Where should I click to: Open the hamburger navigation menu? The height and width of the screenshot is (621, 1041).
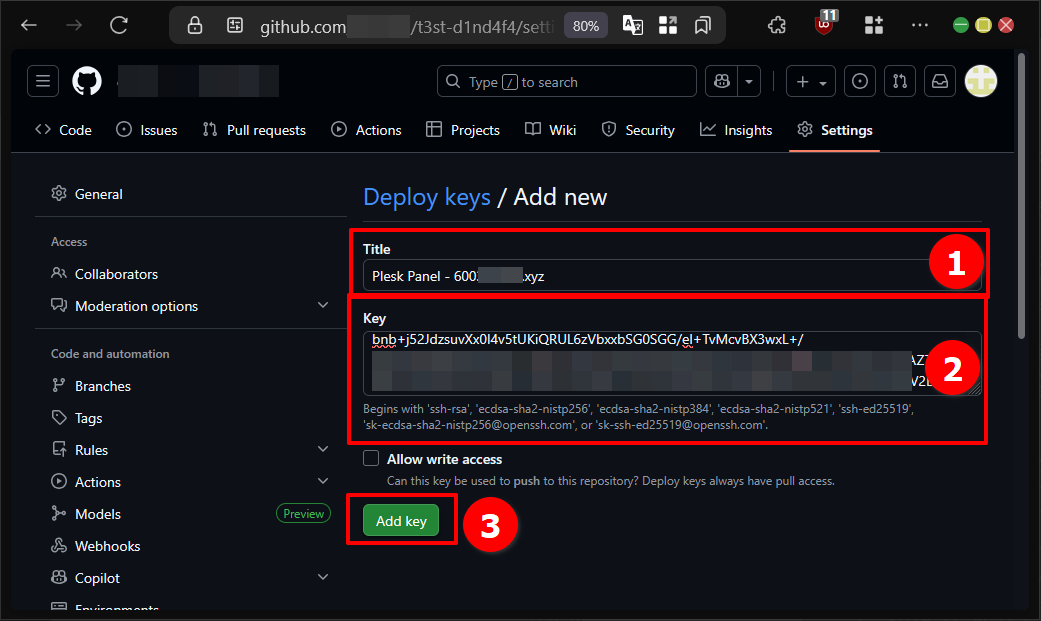click(43, 82)
